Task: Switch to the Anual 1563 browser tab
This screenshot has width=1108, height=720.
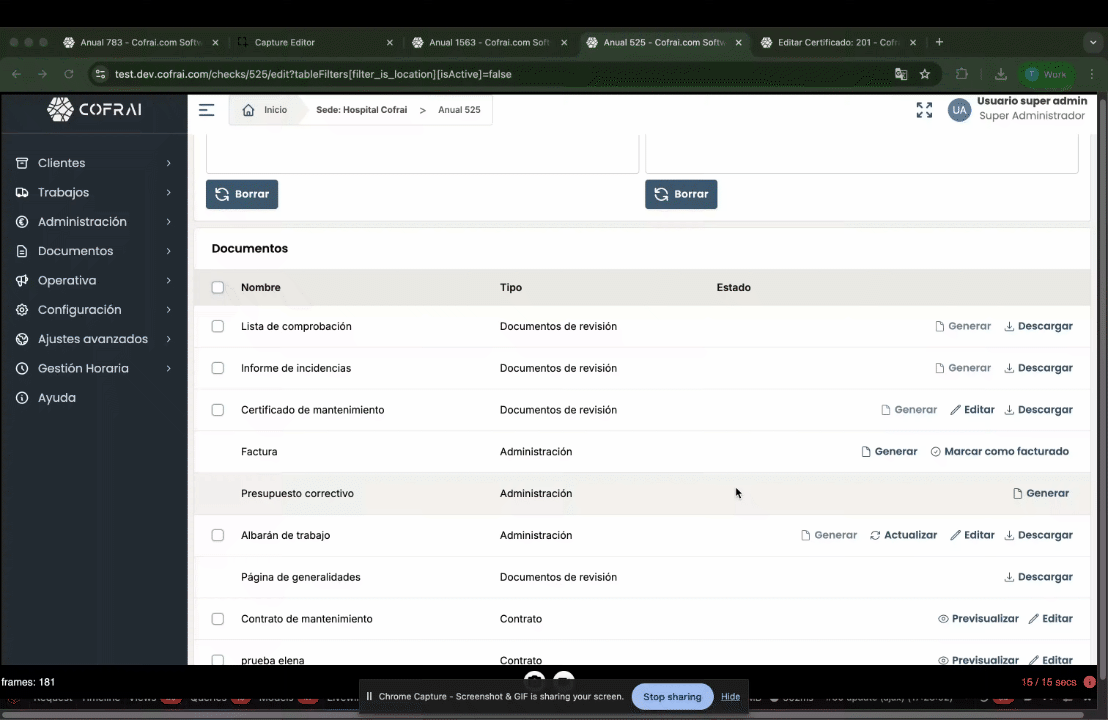Action: [487, 43]
